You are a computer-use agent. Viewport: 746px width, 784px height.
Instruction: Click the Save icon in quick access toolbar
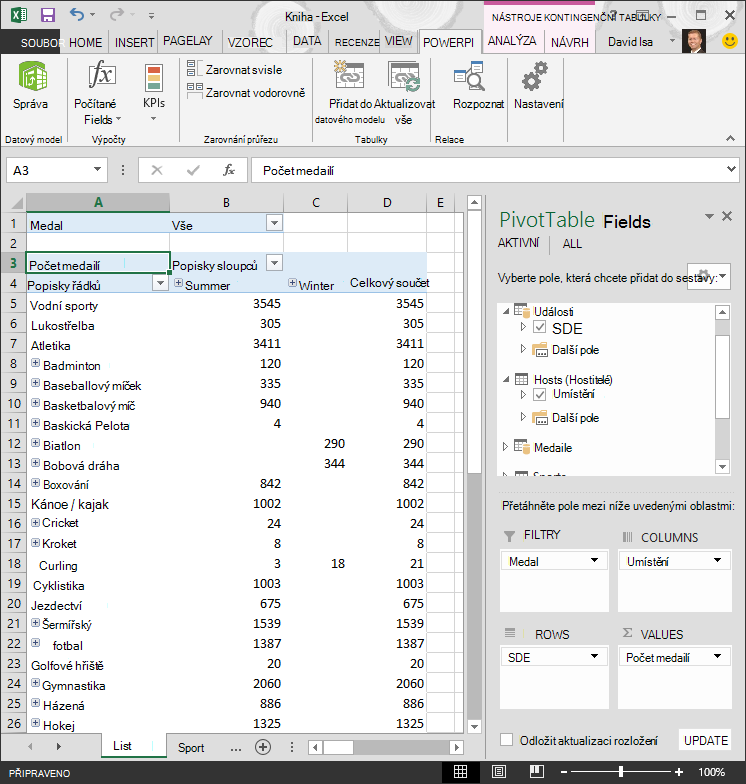pyautogui.click(x=48, y=15)
